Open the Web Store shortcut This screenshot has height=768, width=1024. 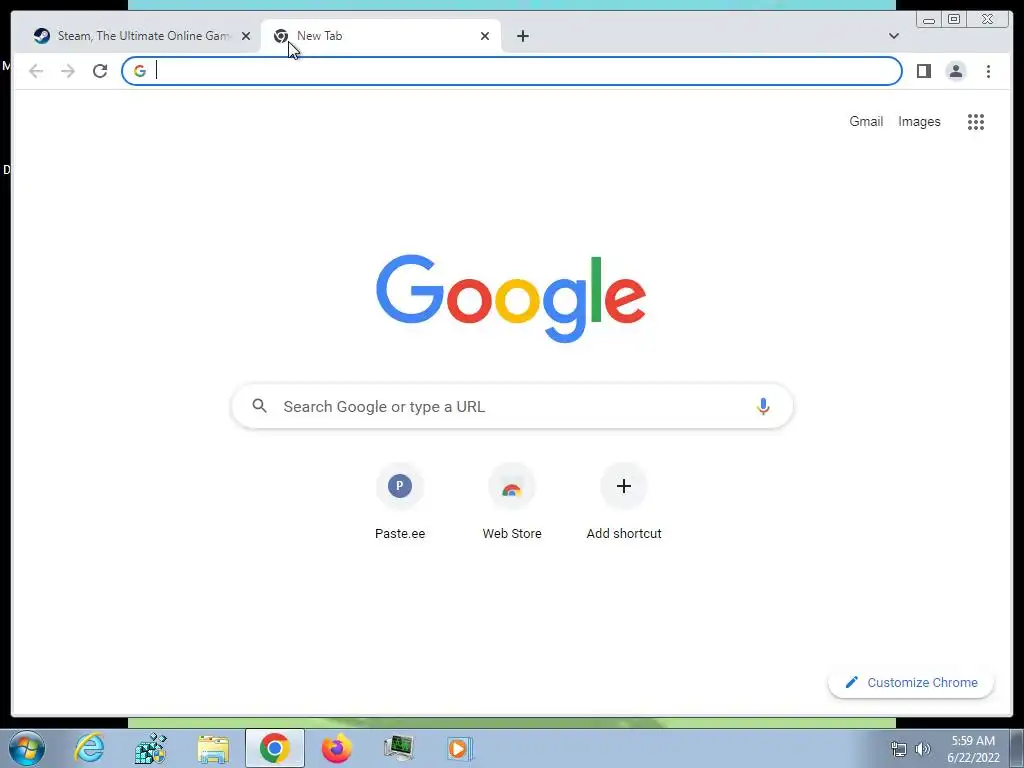click(511, 503)
